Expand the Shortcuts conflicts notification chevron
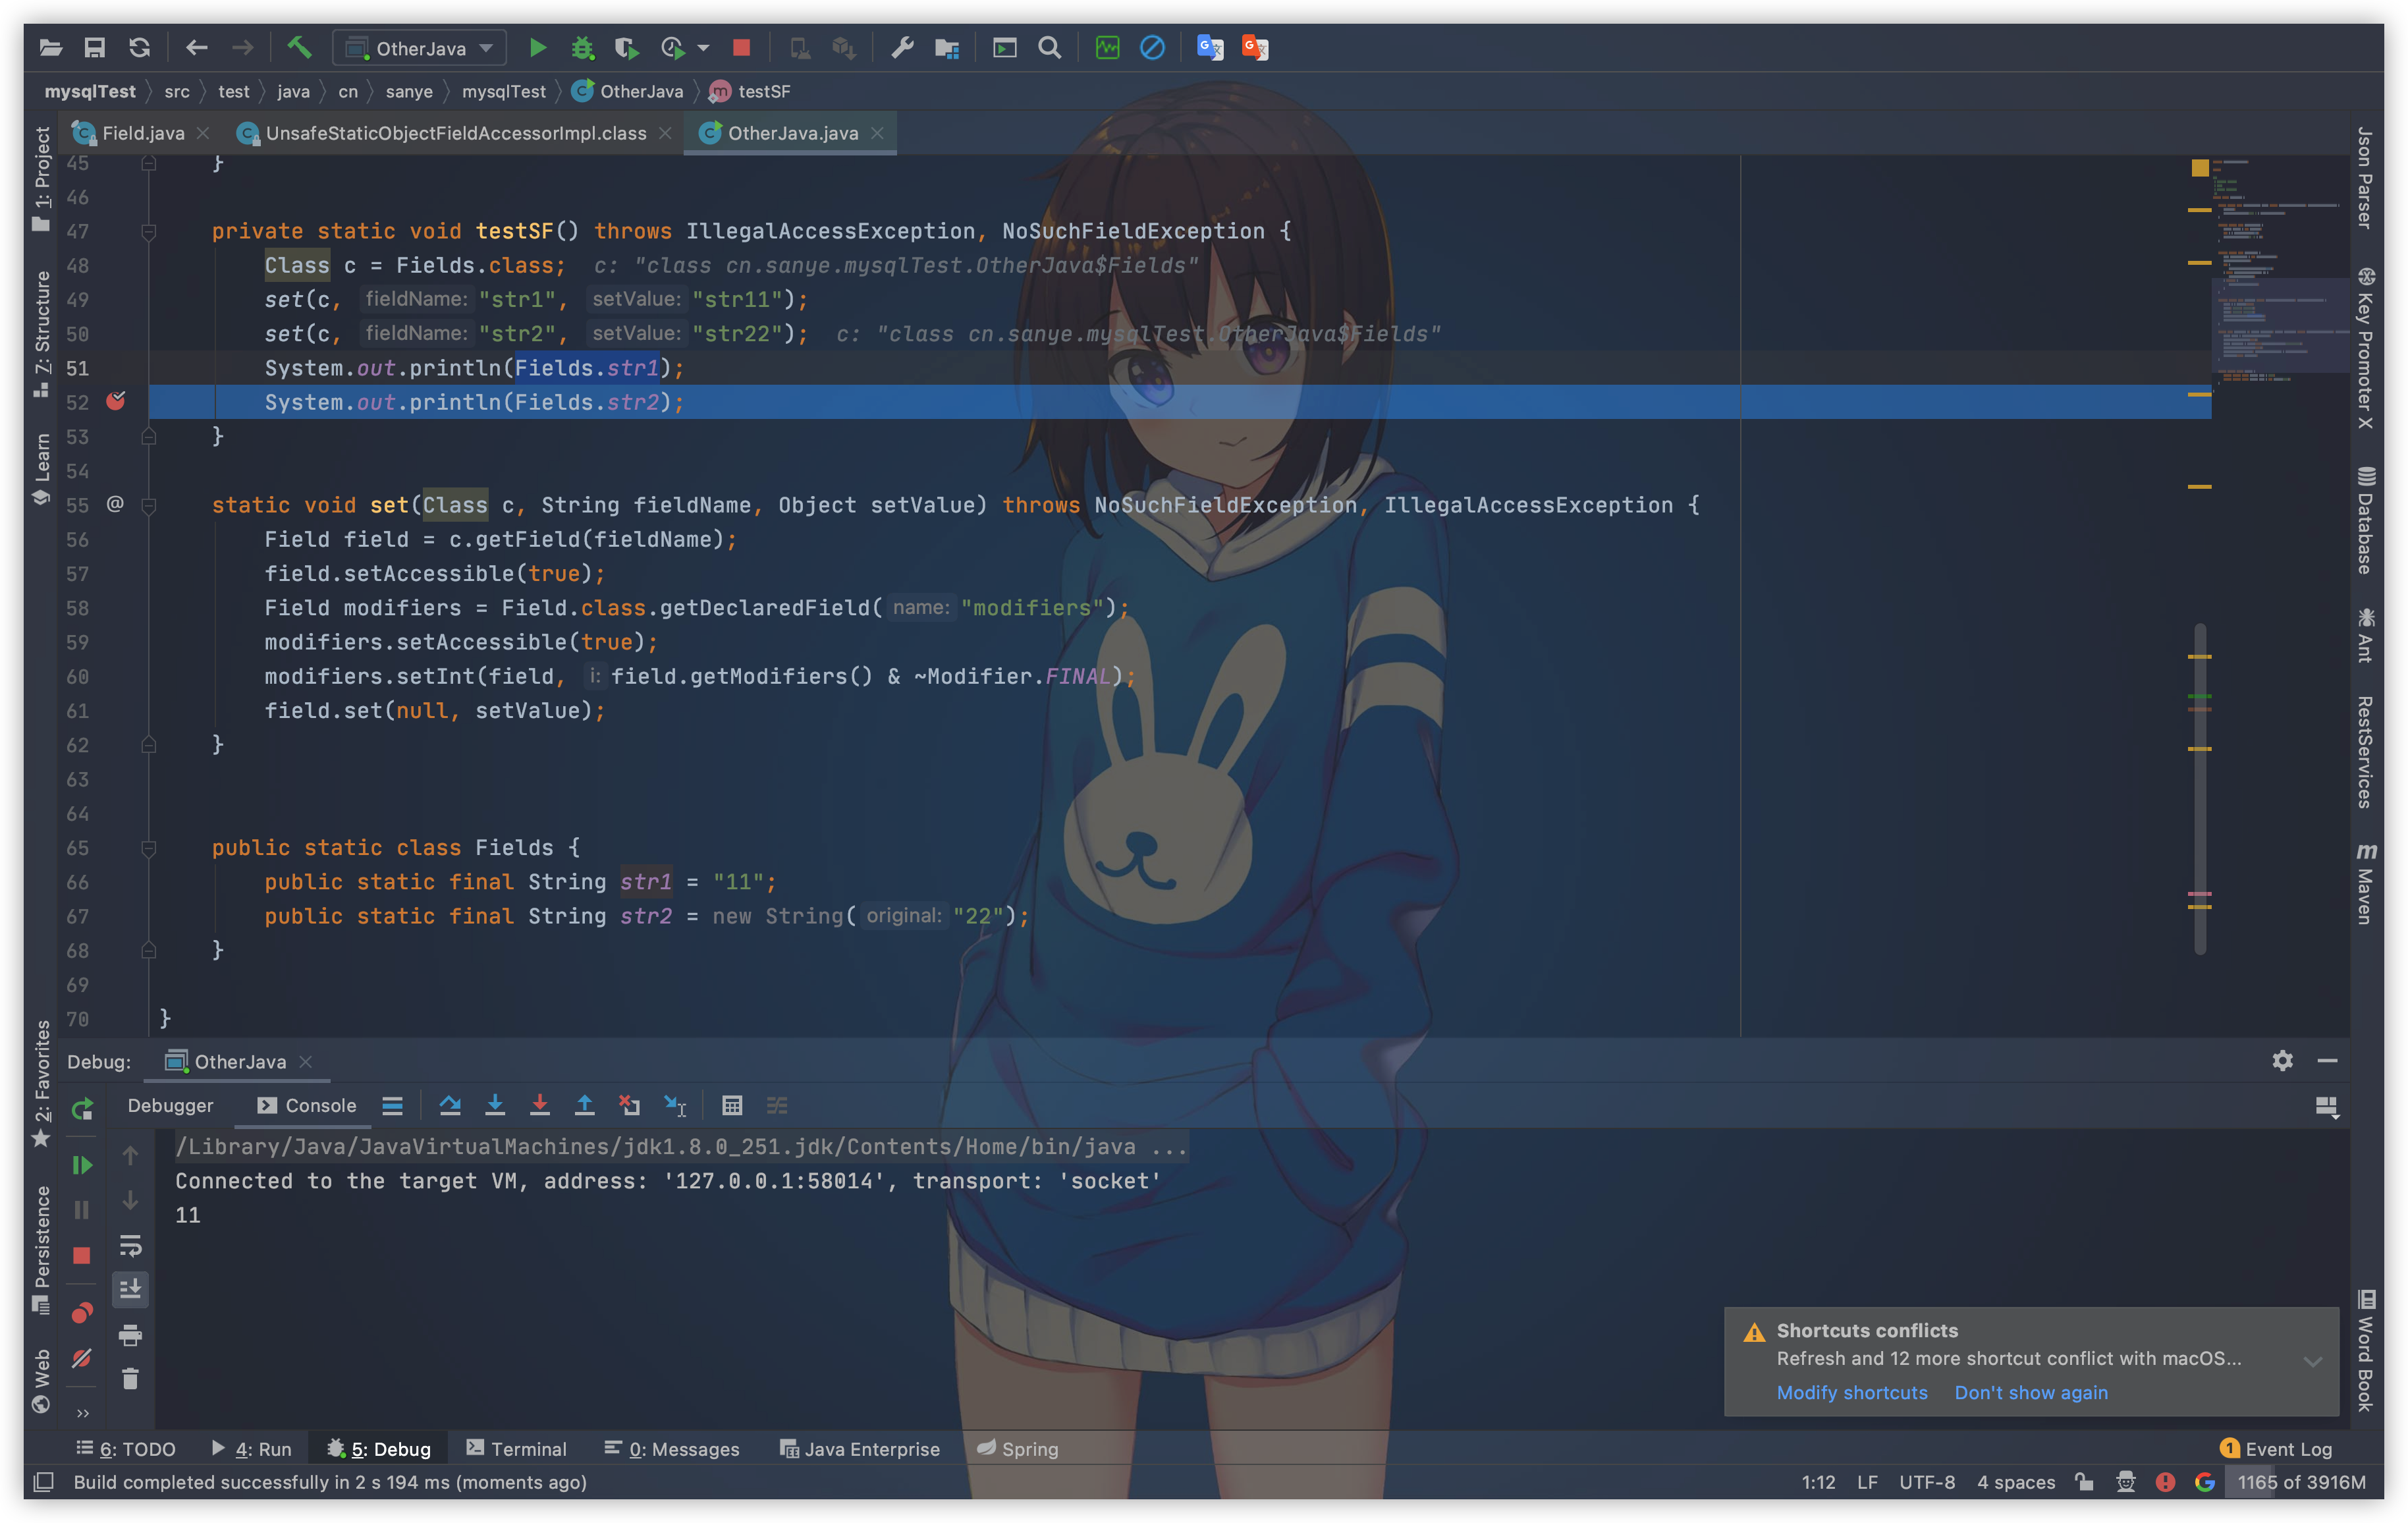Screen dimensions: 2408x1523 pos(2312,1361)
